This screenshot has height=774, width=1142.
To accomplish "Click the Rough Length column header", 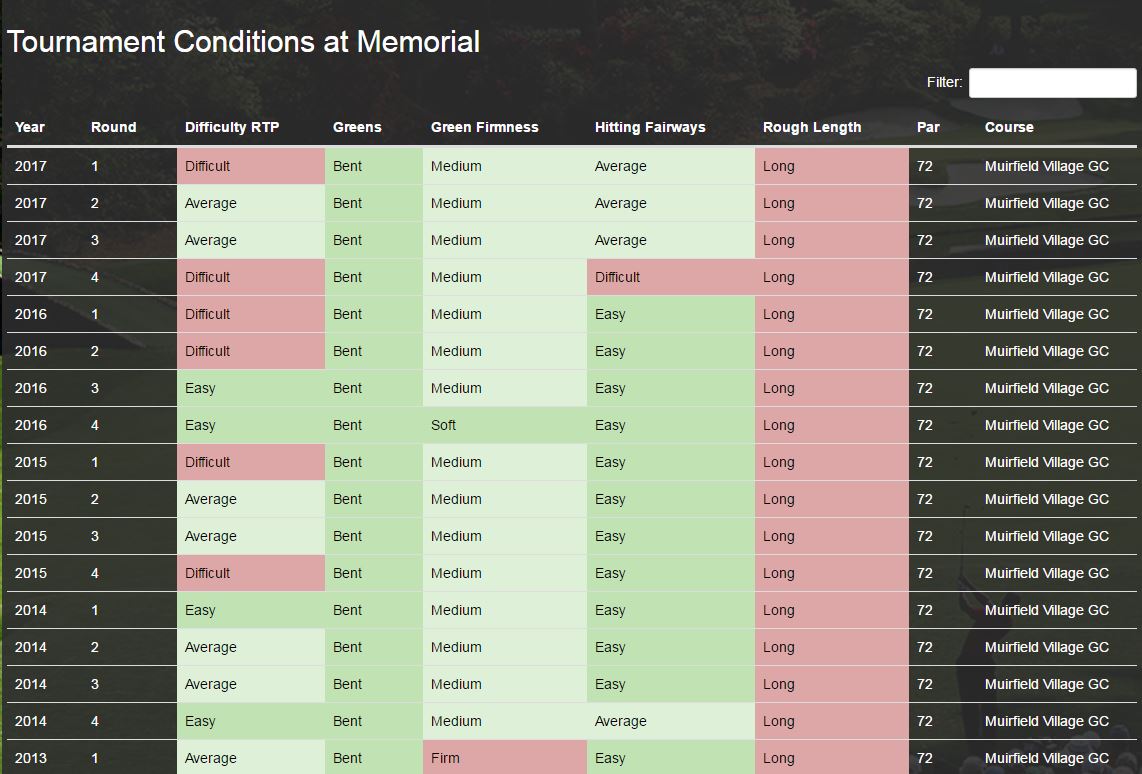I will (x=811, y=127).
